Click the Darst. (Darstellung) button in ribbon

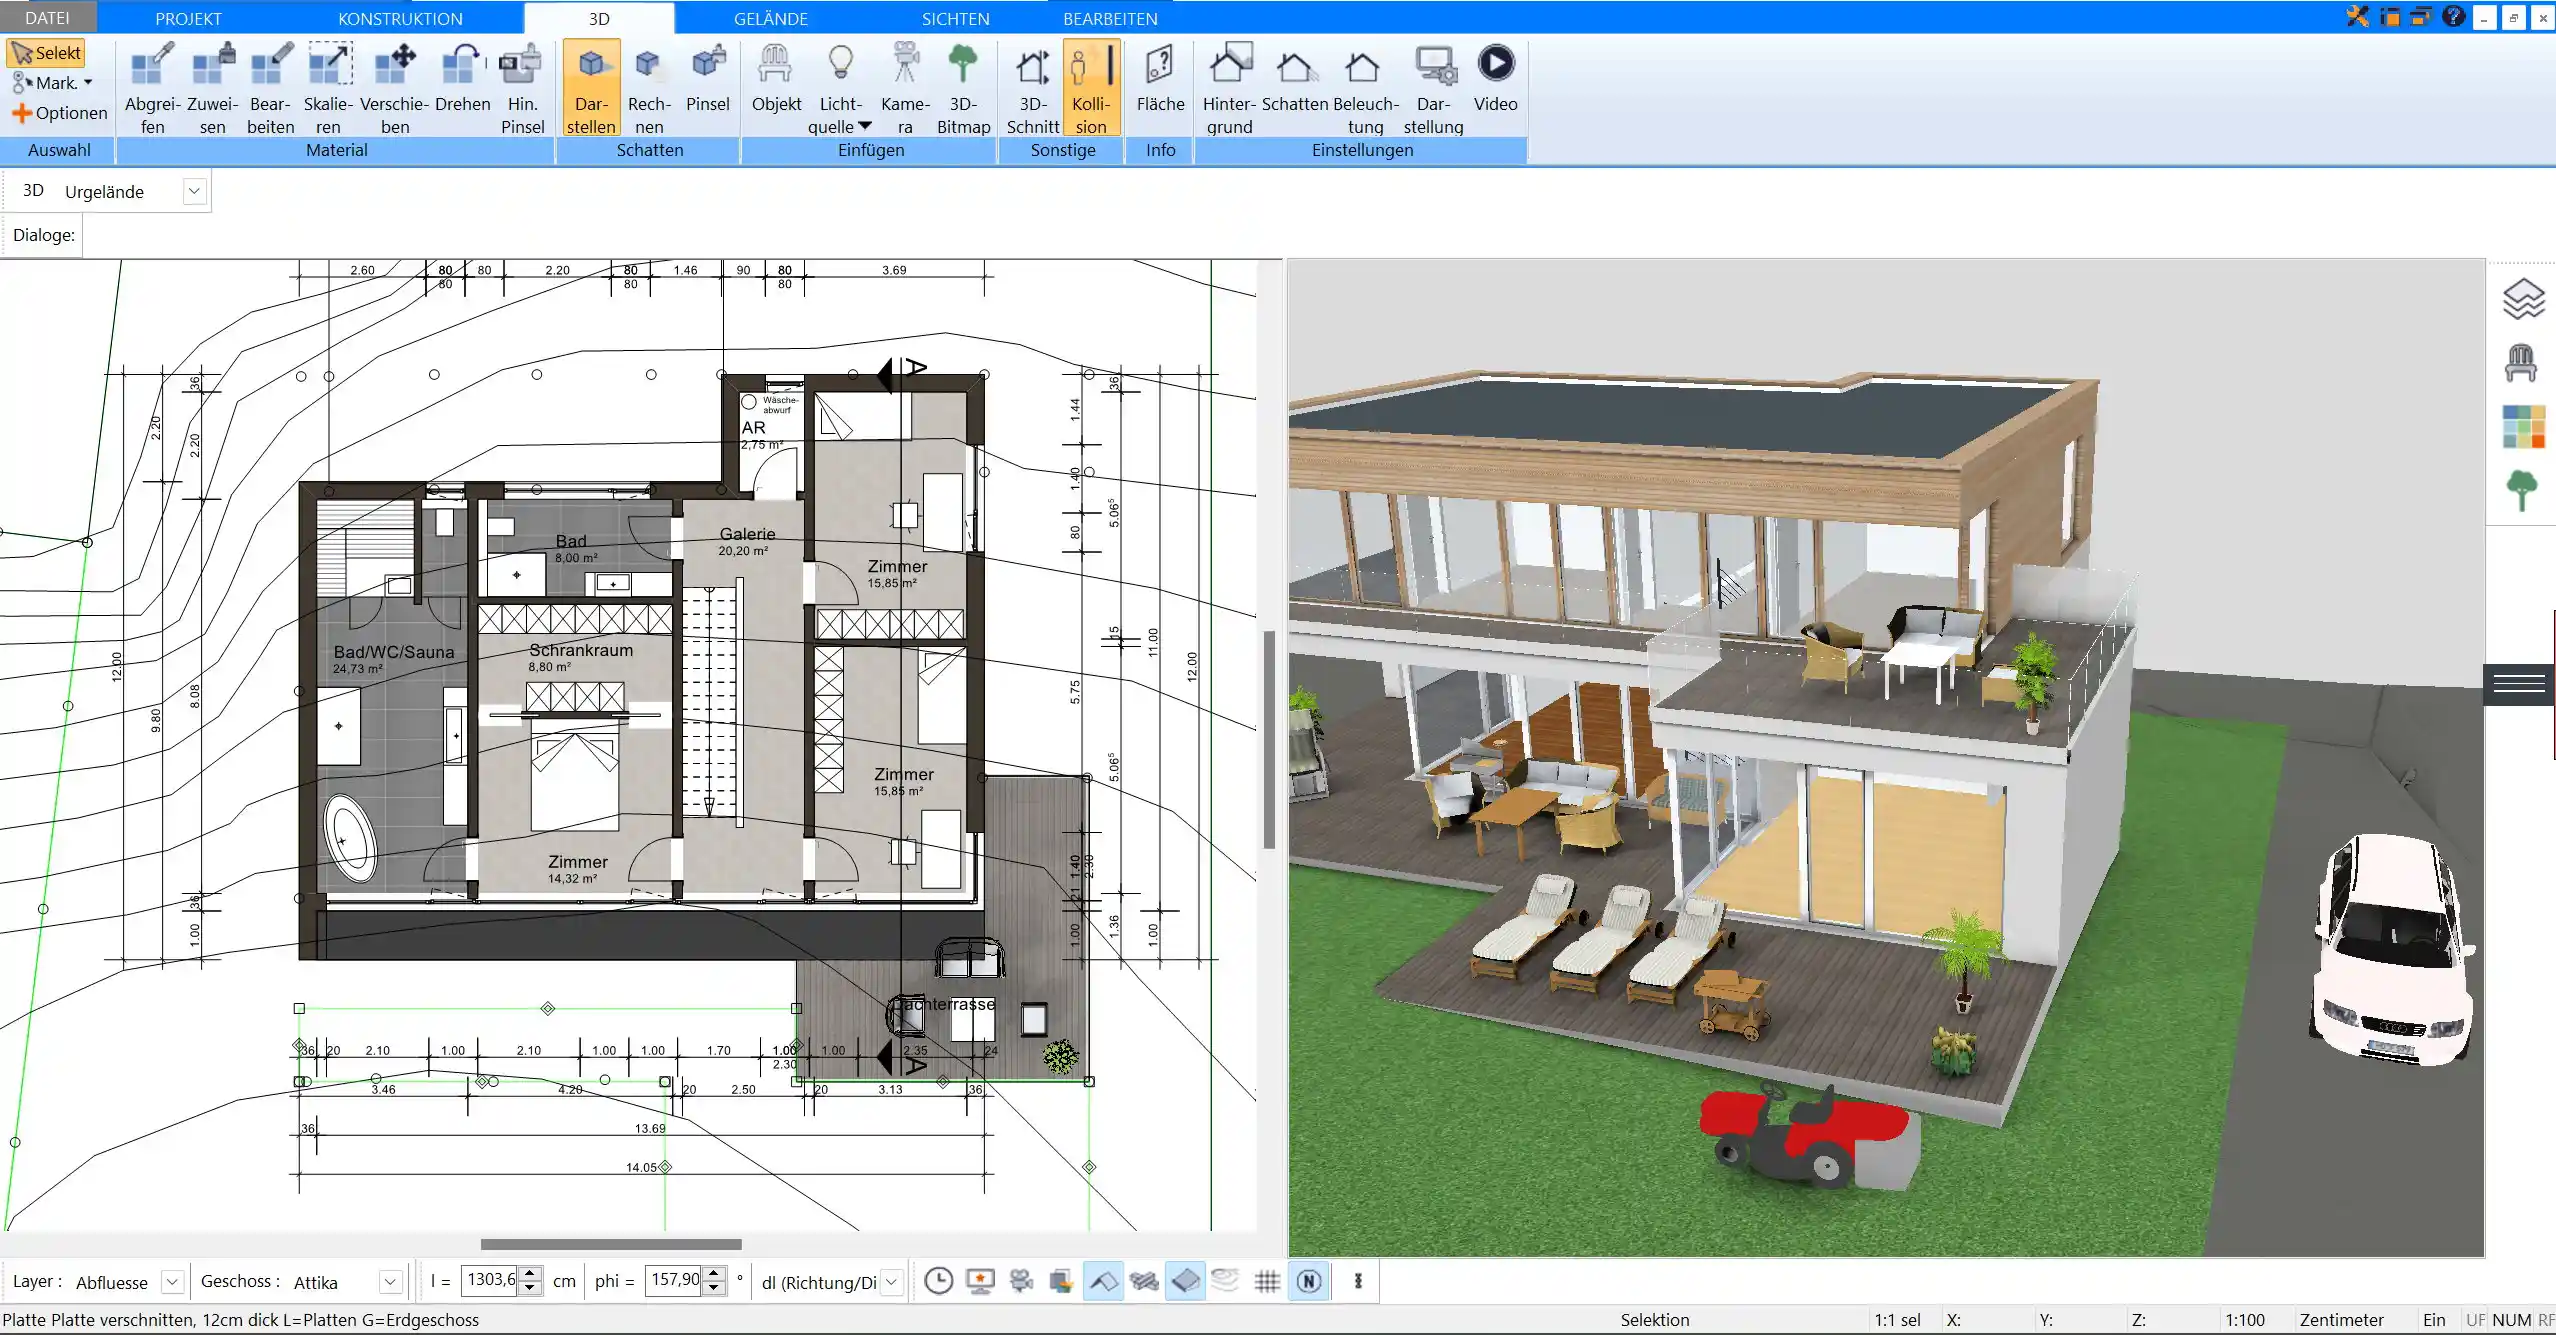(1434, 84)
